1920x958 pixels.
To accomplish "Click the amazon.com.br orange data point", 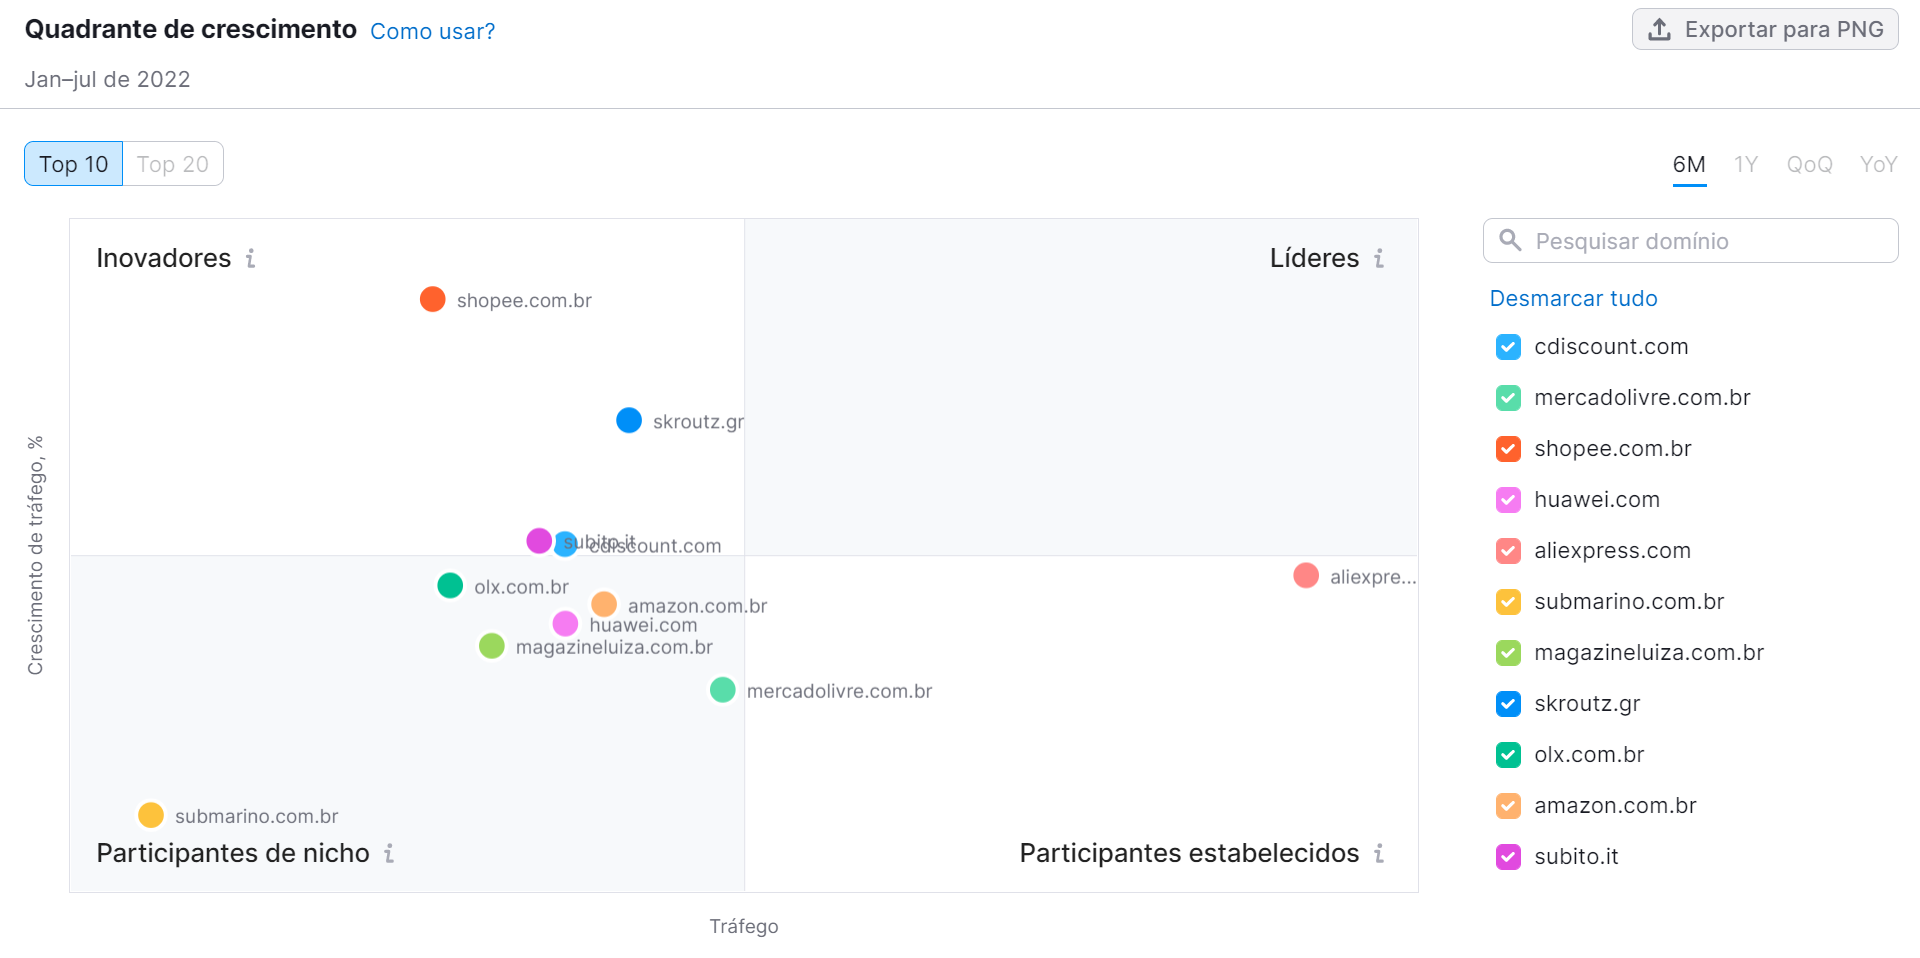I will (604, 604).
